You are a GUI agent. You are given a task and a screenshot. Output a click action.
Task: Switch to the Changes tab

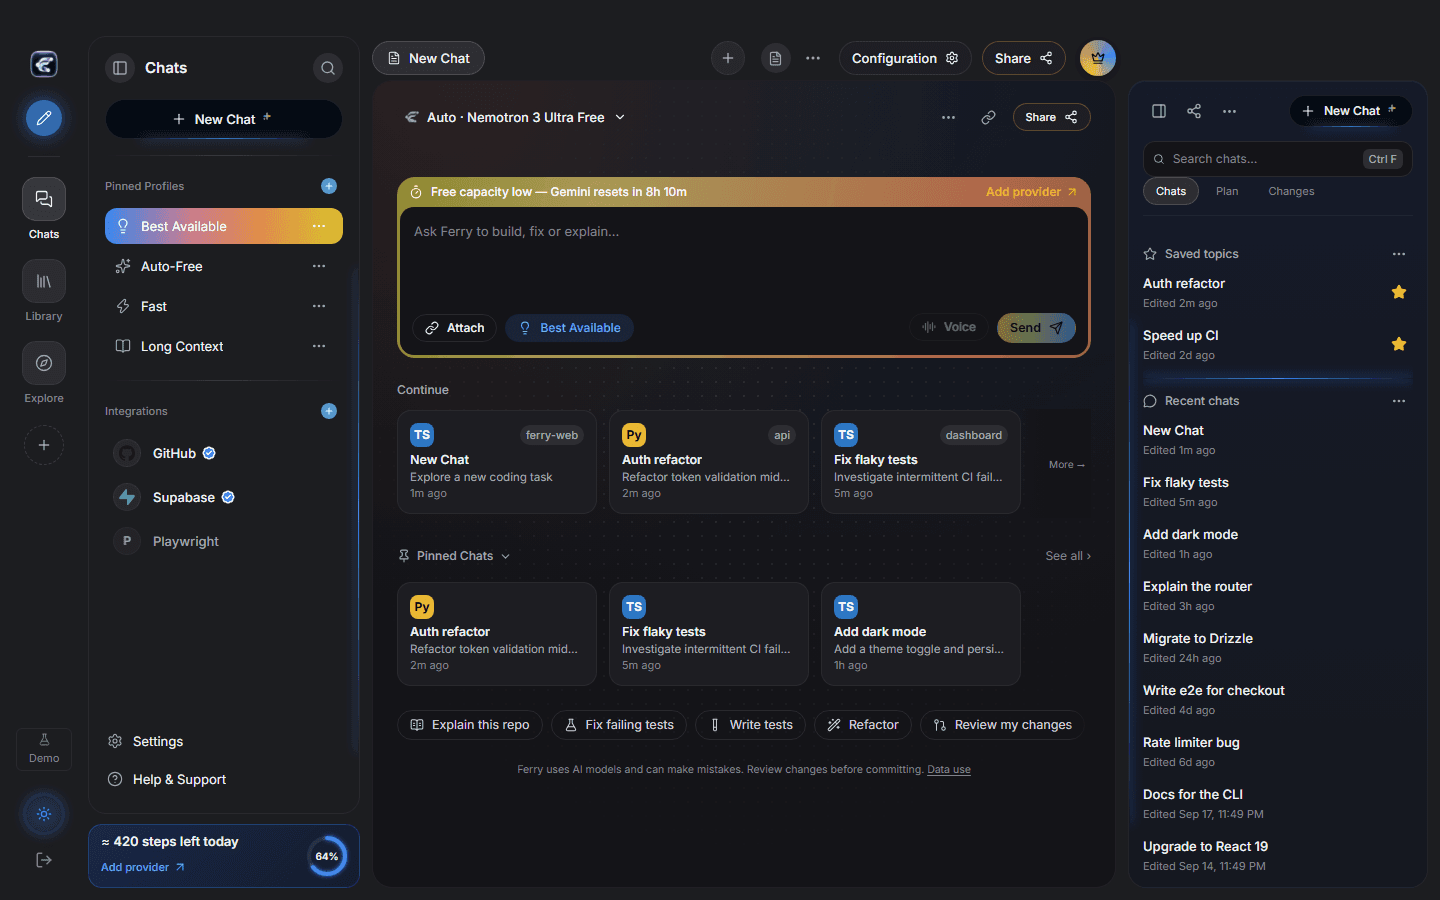[x=1291, y=191]
